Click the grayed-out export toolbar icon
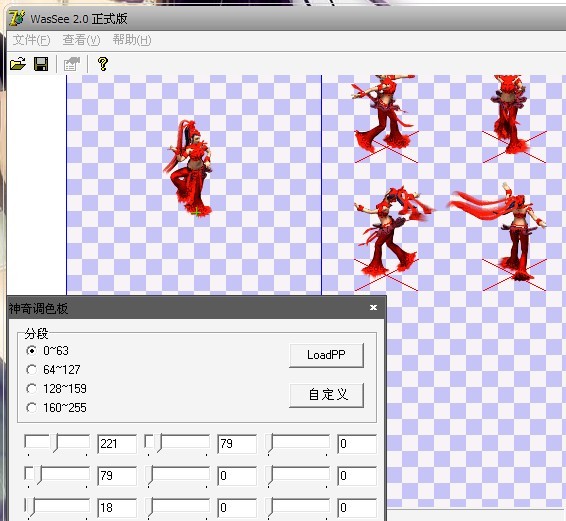The width and height of the screenshot is (566, 521). [x=71, y=64]
